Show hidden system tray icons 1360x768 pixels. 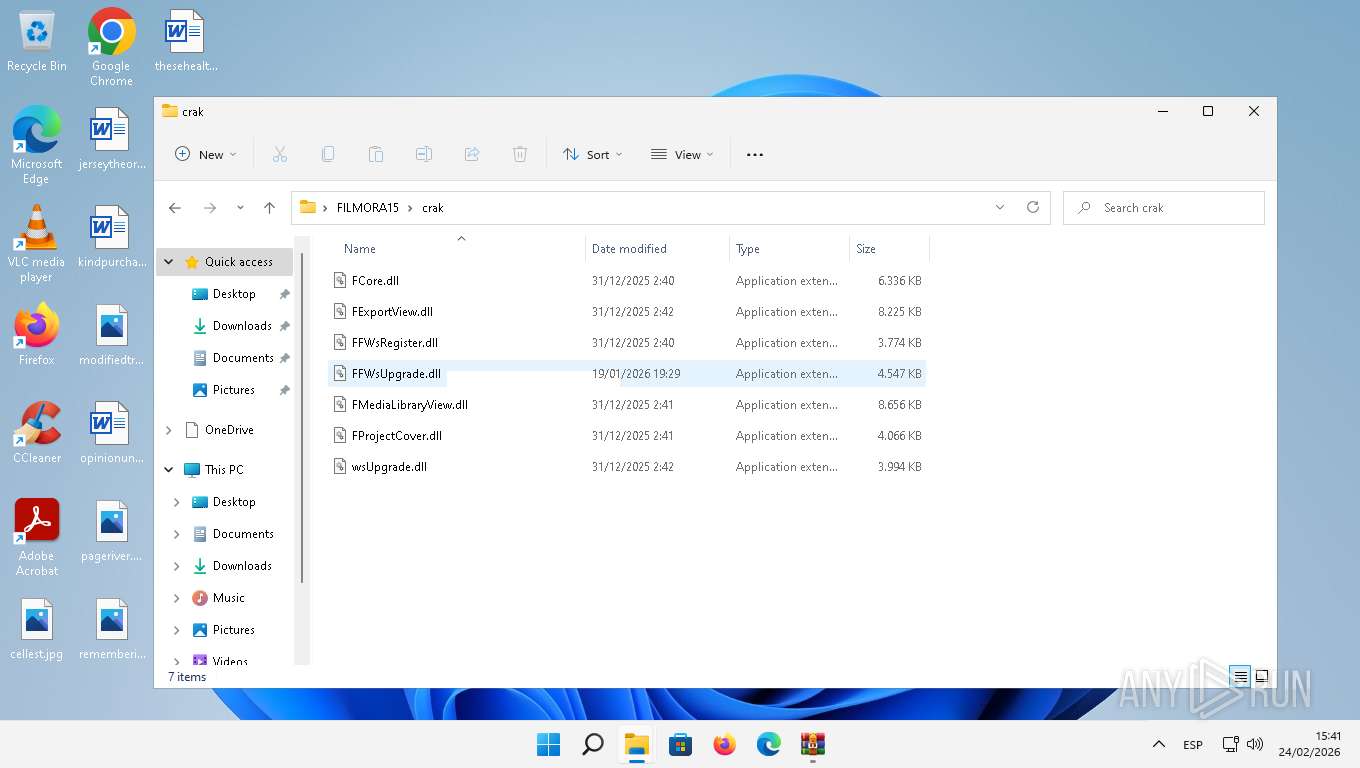coord(1159,744)
